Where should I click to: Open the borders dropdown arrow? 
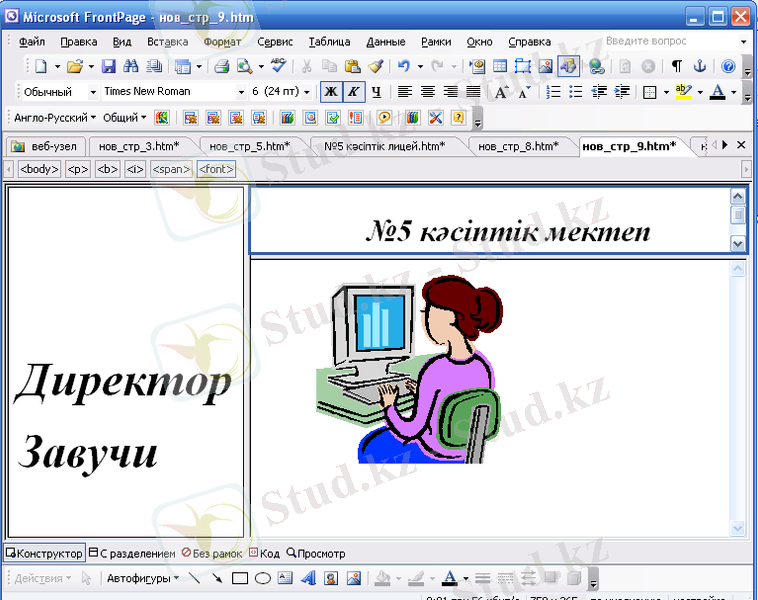pyautogui.click(x=666, y=92)
